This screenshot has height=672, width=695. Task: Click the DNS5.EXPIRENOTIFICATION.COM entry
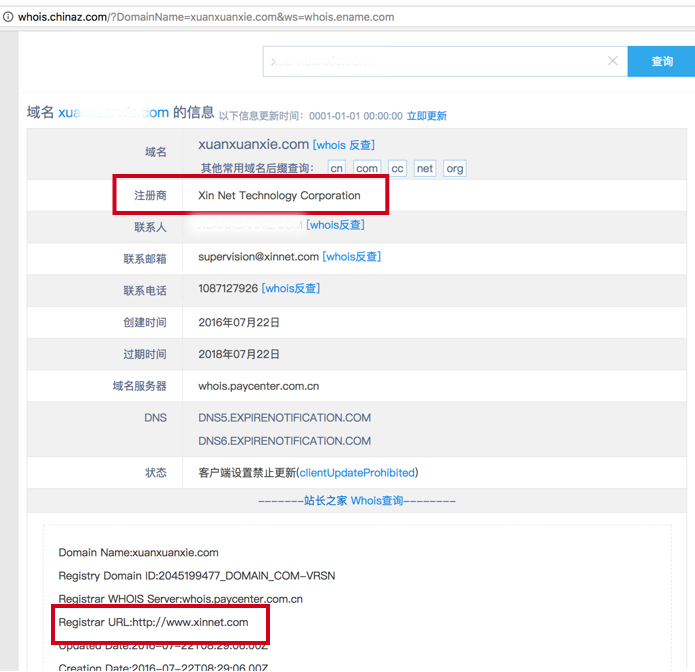284,418
